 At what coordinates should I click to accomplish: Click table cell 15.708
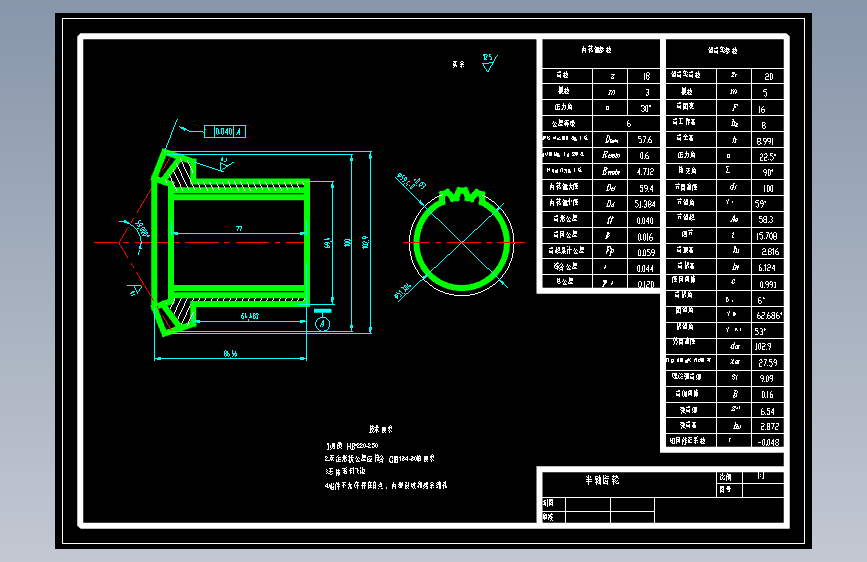766,236
